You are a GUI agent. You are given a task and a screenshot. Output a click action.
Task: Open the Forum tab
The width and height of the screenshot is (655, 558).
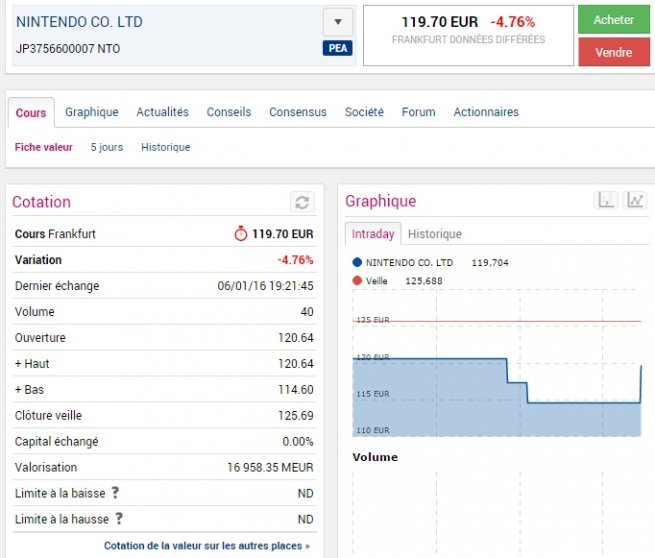pos(419,112)
